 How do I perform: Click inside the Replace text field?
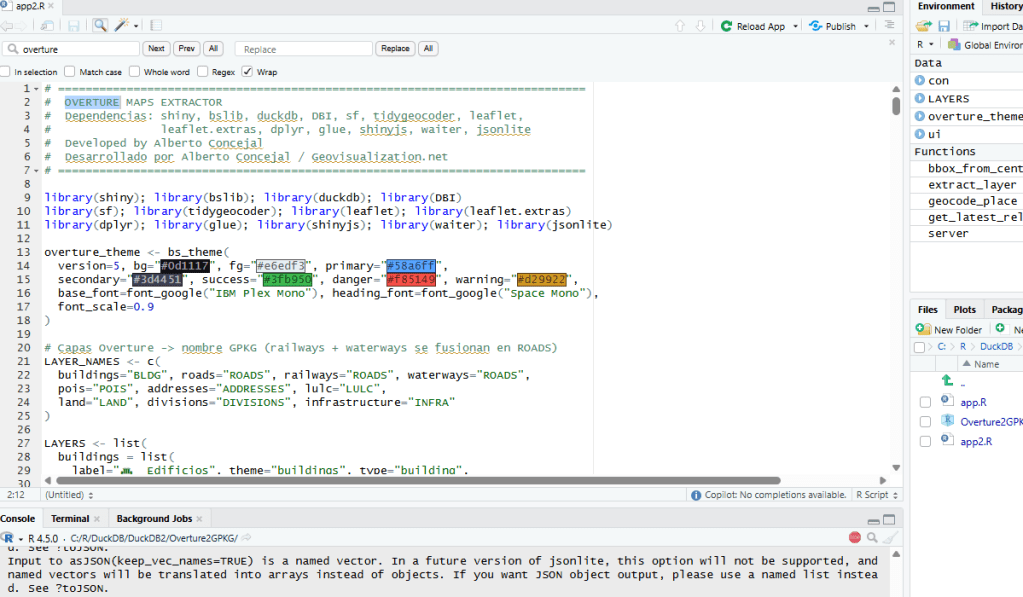click(303, 48)
